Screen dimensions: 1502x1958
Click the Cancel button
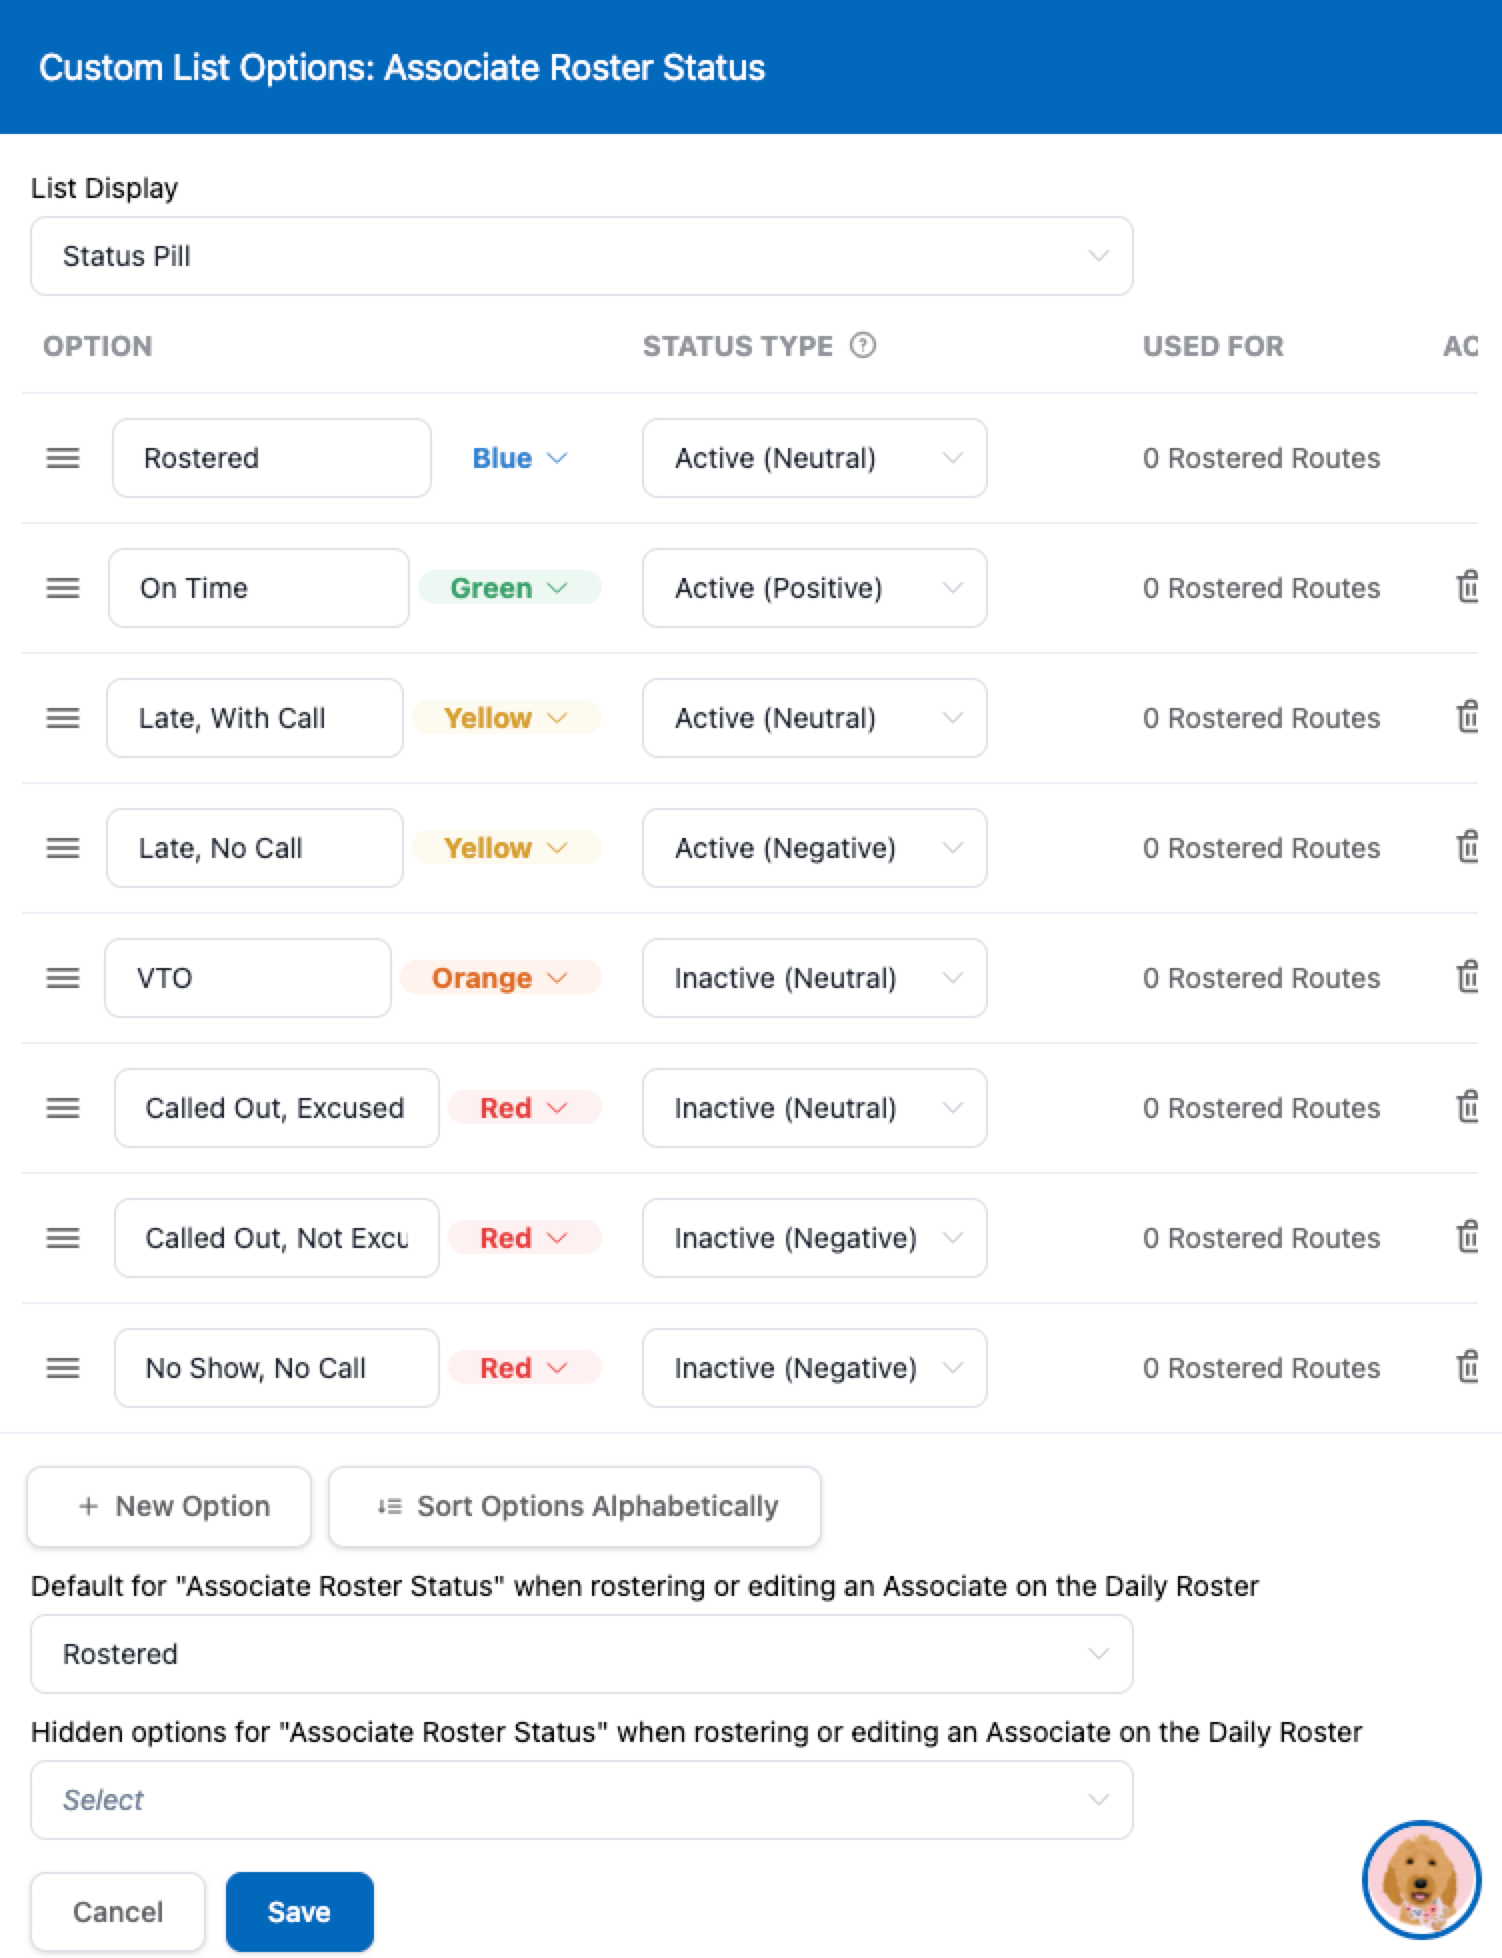coord(118,1912)
